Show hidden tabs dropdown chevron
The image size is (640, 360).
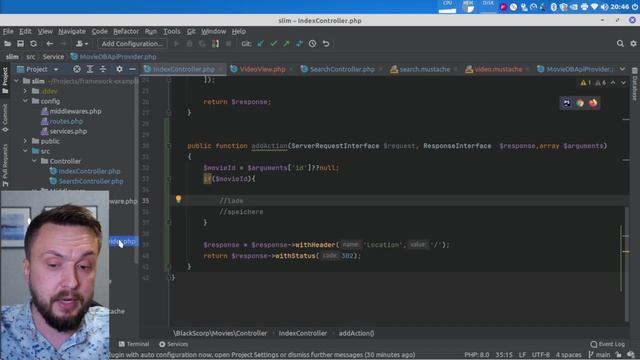pyautogui.click(x=622, y=69)
